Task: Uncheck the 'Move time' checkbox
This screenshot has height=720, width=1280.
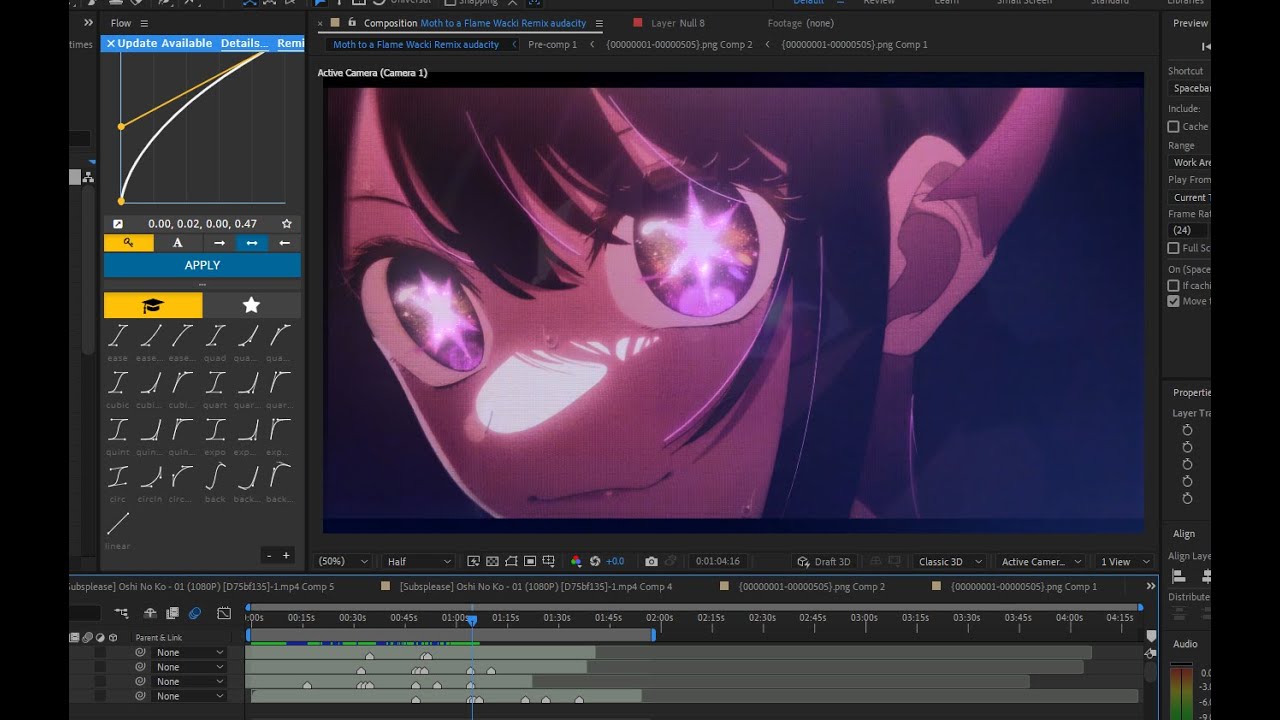Action: pos(1174,301)
